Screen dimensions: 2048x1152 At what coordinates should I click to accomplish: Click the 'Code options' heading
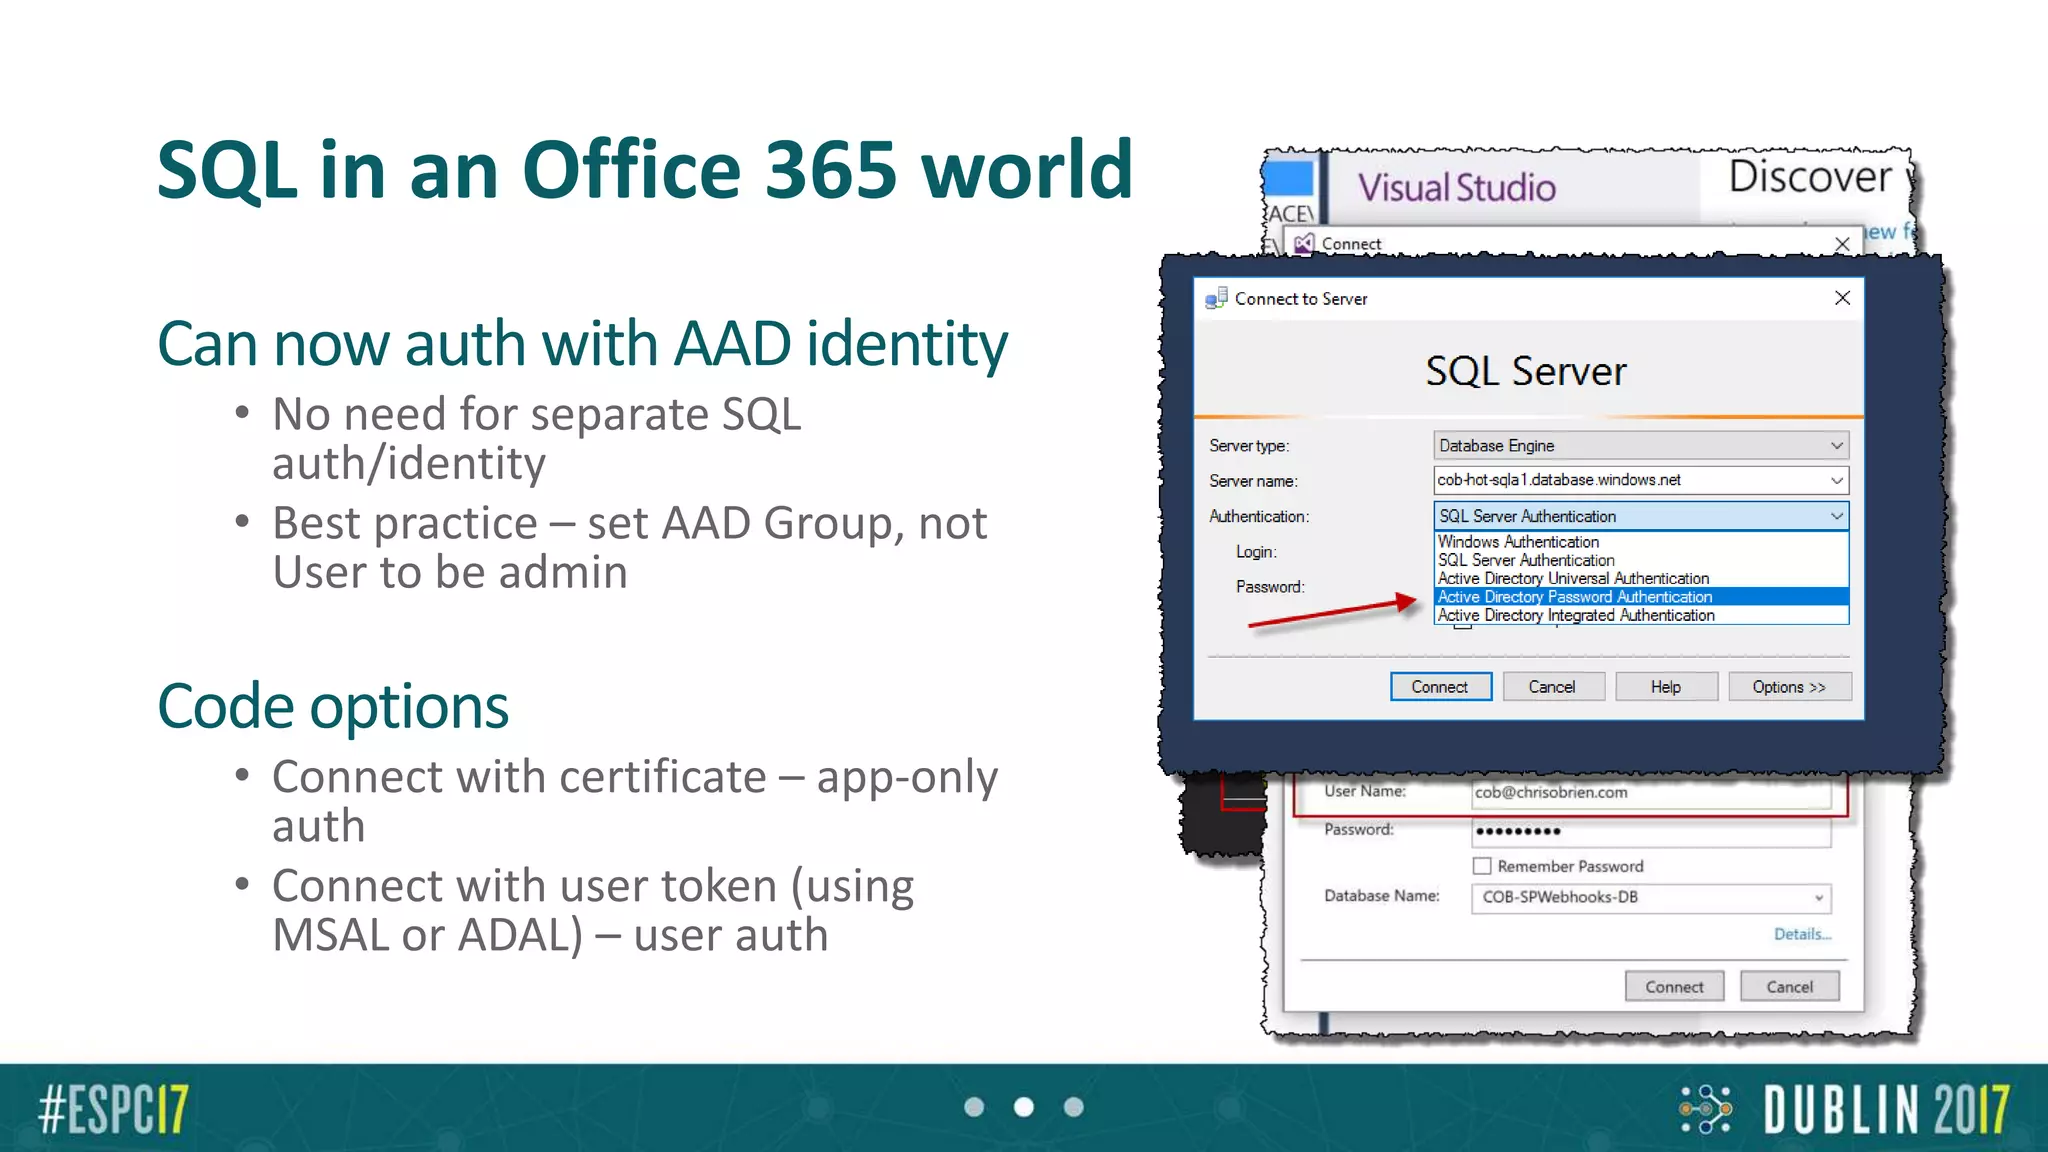pos(333,707)
